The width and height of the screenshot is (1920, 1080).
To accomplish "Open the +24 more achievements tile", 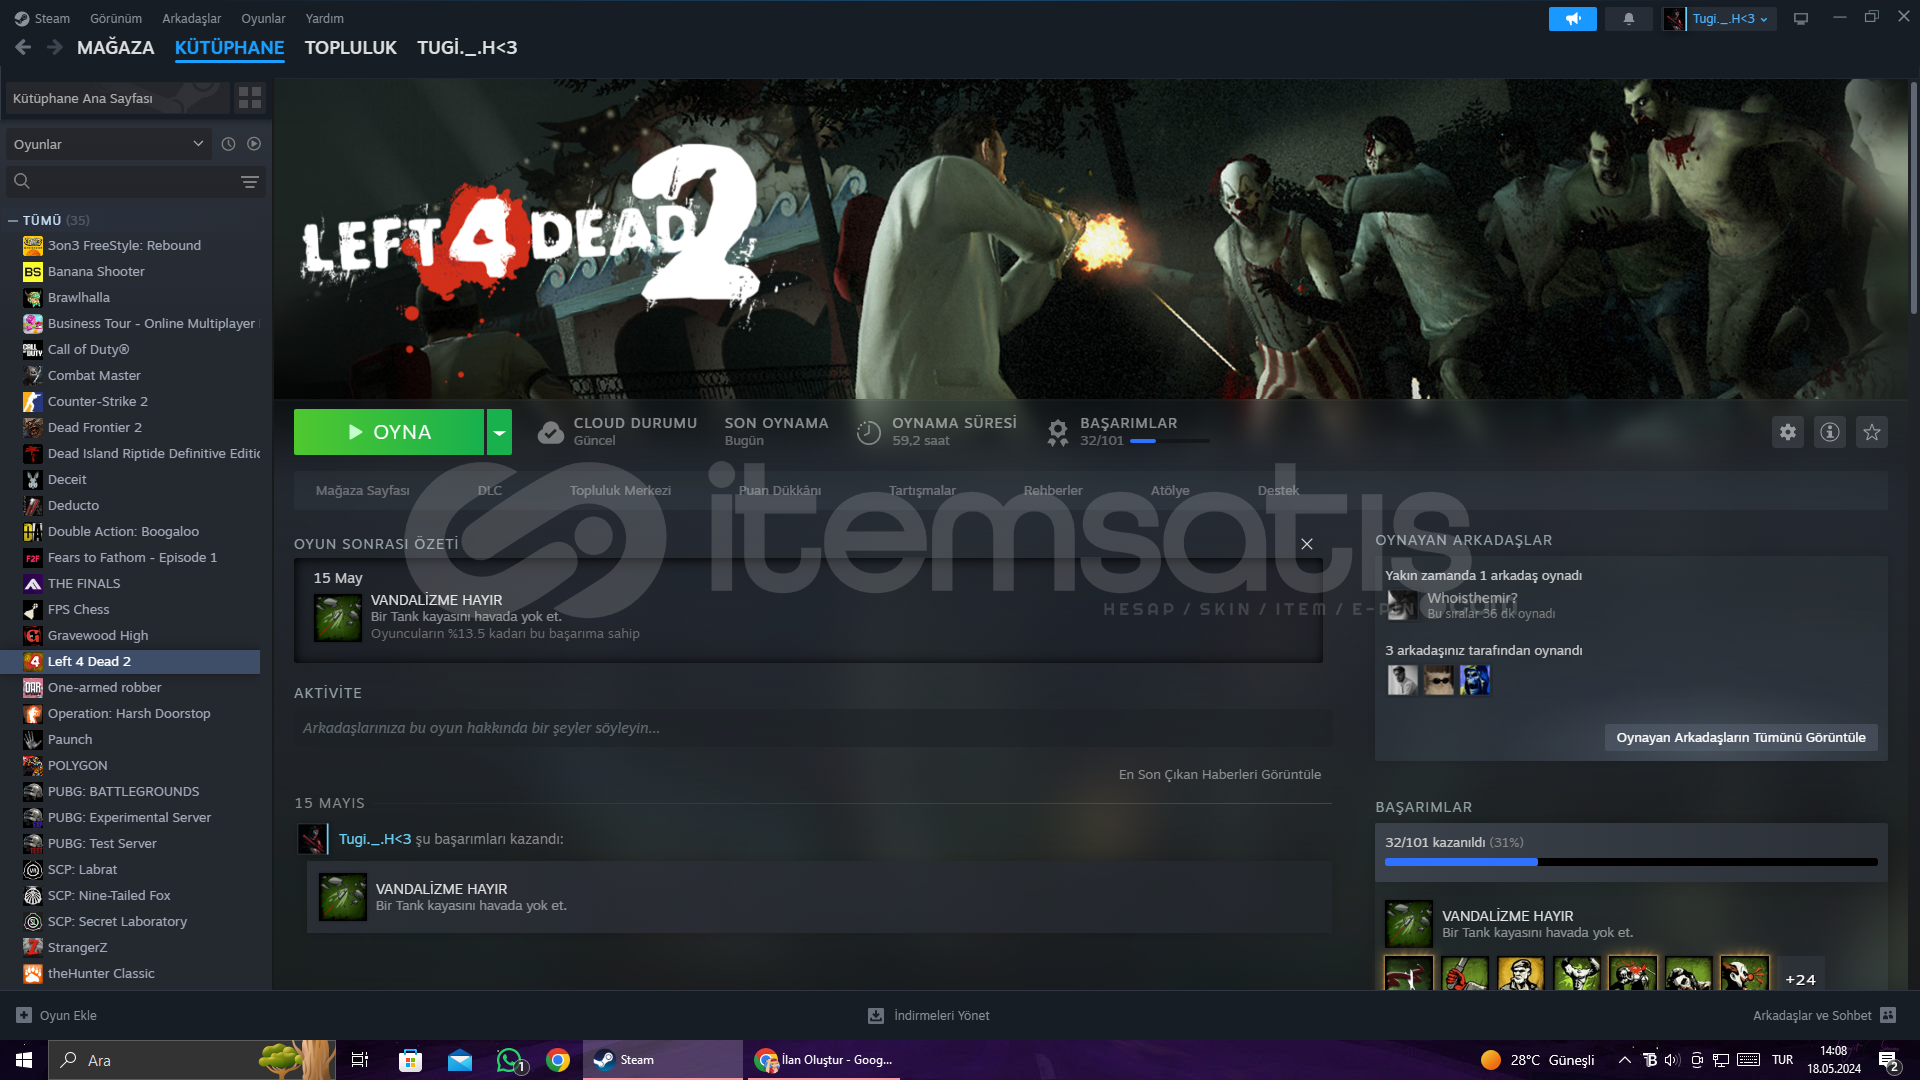I will (x=1800, y=979).
